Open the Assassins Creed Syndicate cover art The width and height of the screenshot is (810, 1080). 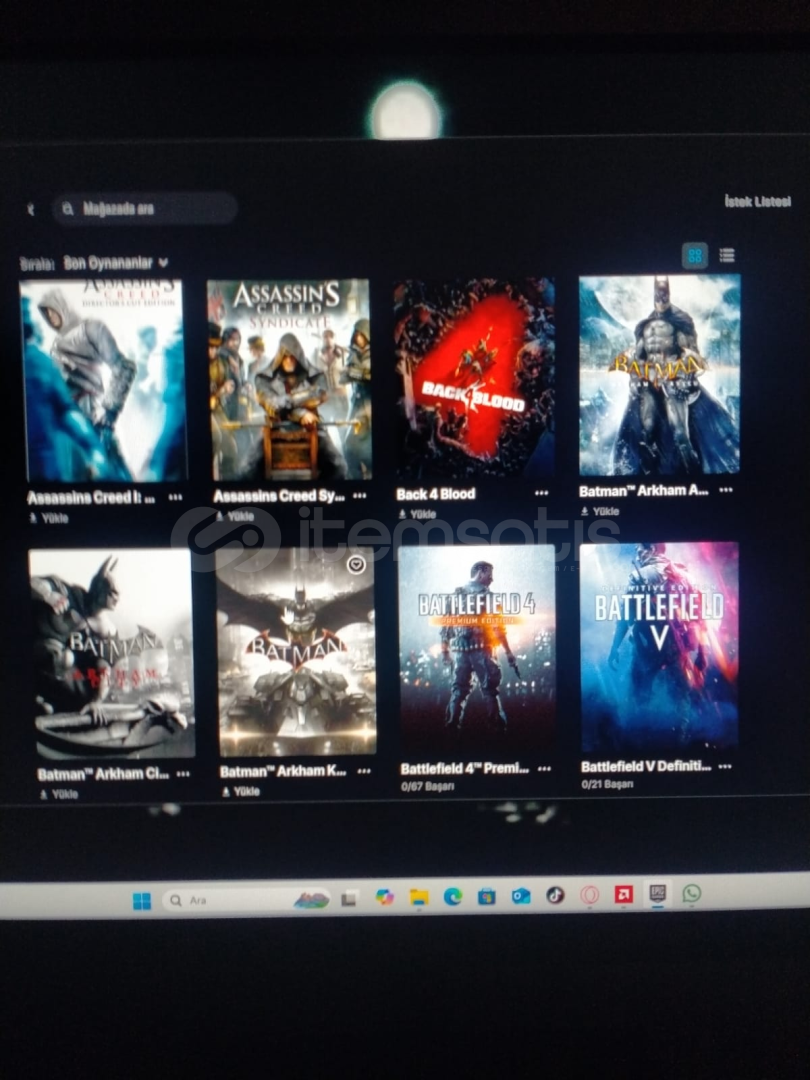tap(289, 380)
